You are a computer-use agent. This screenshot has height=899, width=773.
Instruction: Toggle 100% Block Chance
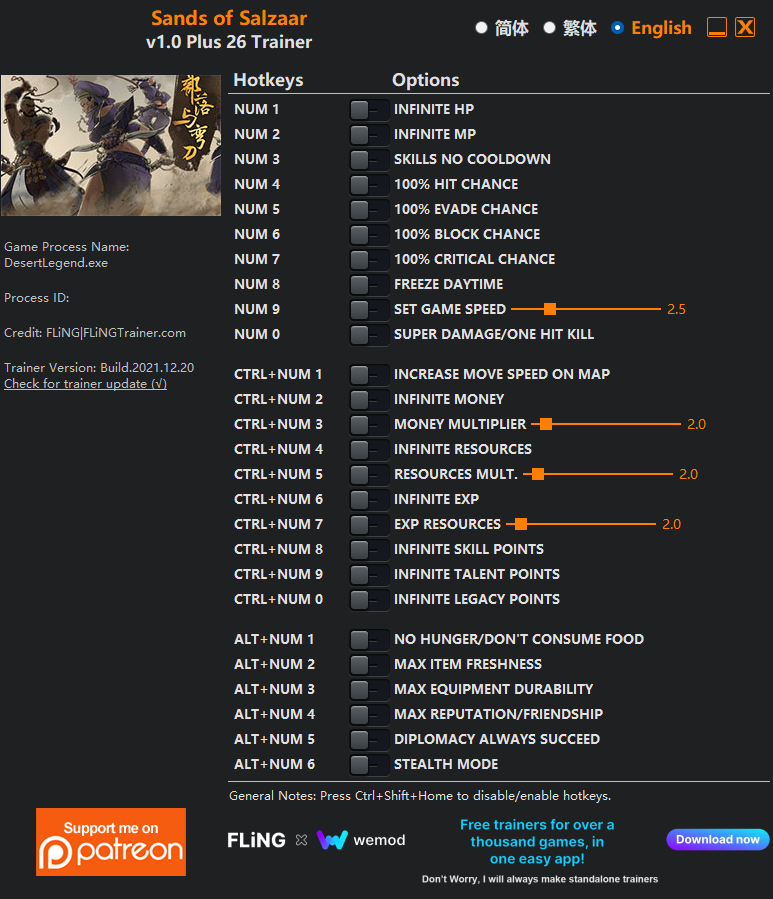point(369,234)
